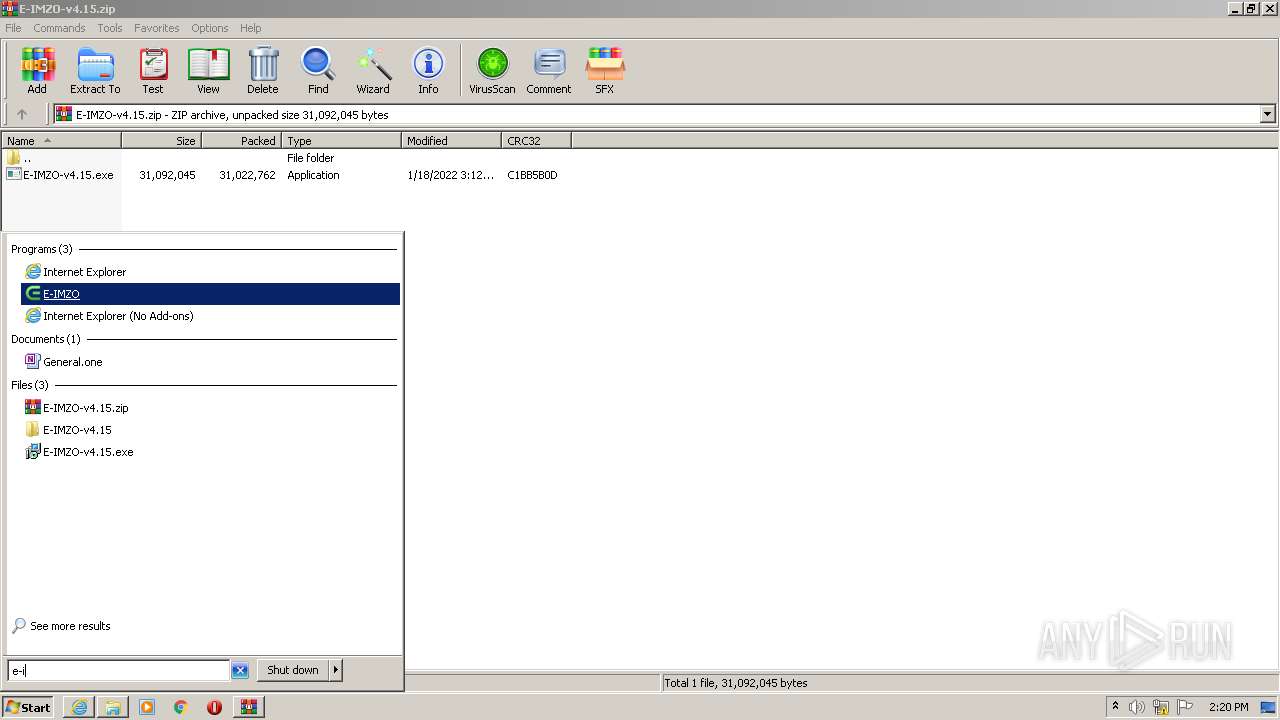The width and height of the screenshot is (1280, 720).
Task: Open Chrome from taskbar
Action: 181,707
